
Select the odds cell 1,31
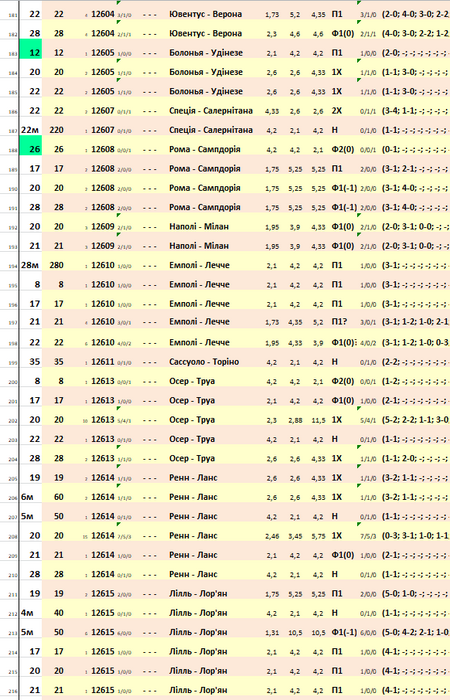[x=272, y=633]
